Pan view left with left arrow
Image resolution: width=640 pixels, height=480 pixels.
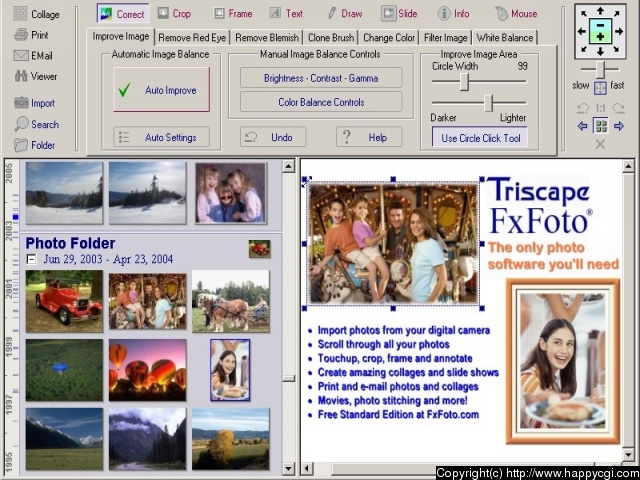click(x=582, y=31)
